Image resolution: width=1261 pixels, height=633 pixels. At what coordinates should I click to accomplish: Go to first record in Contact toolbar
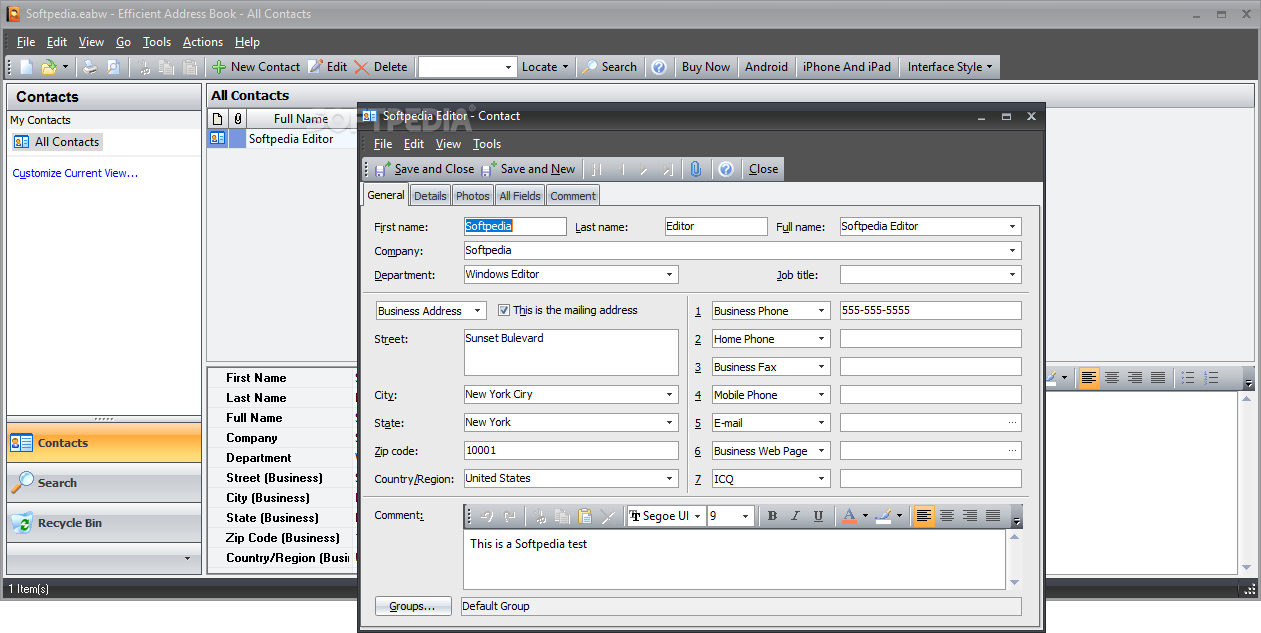point(597,169)
